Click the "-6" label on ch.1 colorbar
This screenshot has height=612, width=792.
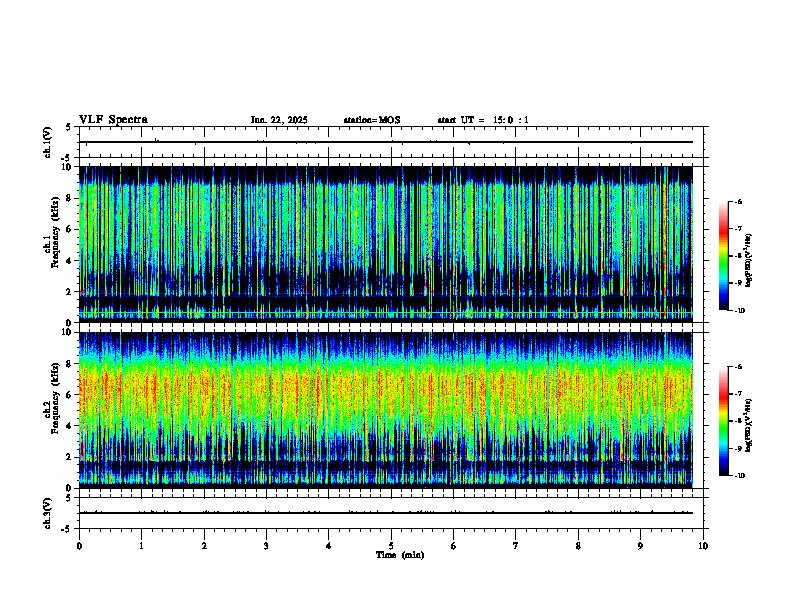tap(738, 202)
